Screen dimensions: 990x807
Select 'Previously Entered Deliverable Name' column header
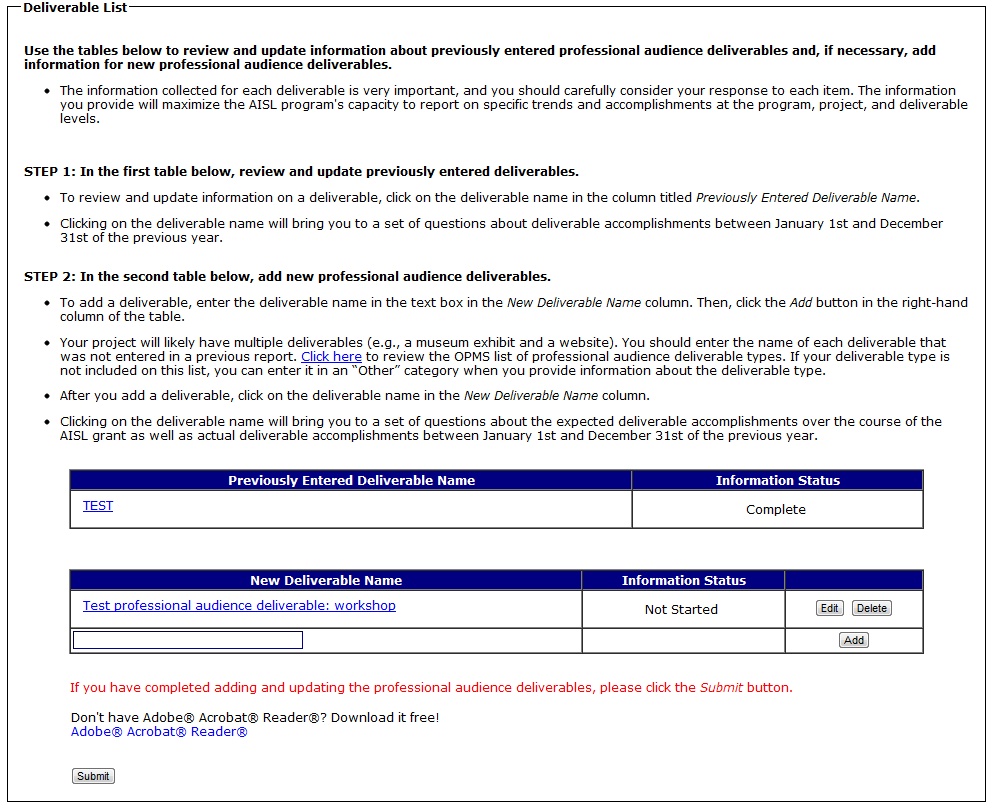pos(351,481)
